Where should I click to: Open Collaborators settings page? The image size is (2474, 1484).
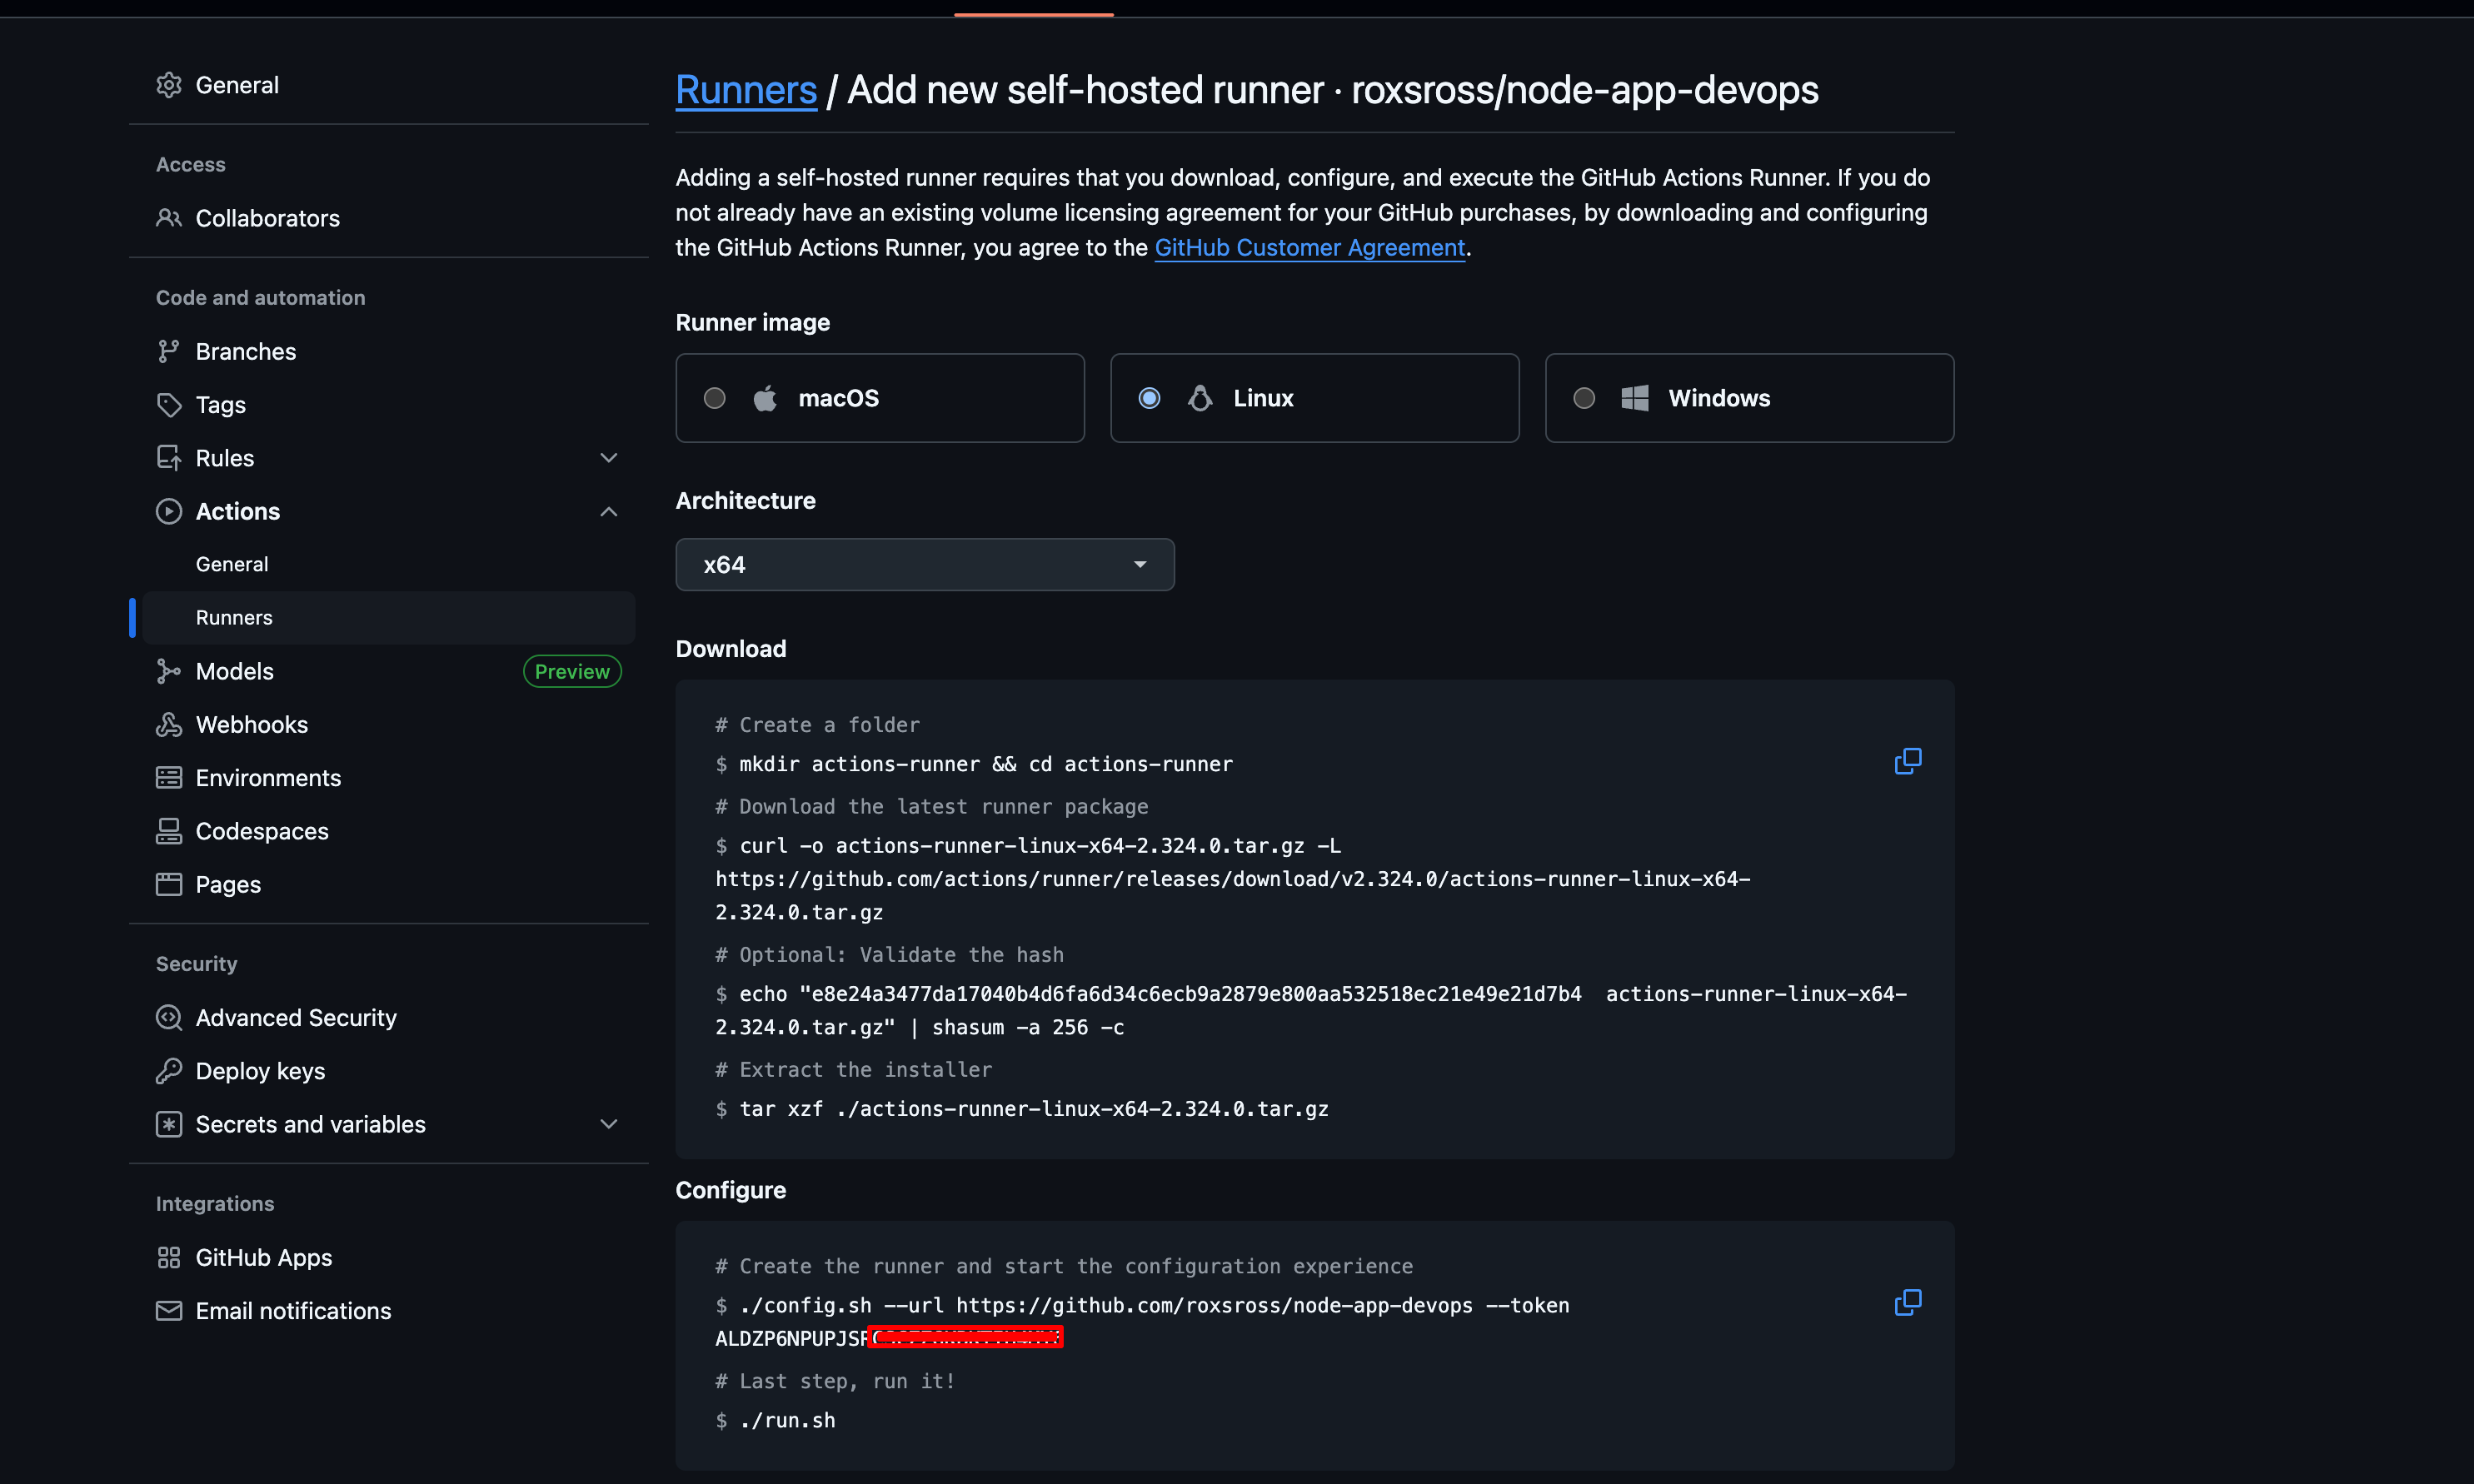[x=388, y=218]
